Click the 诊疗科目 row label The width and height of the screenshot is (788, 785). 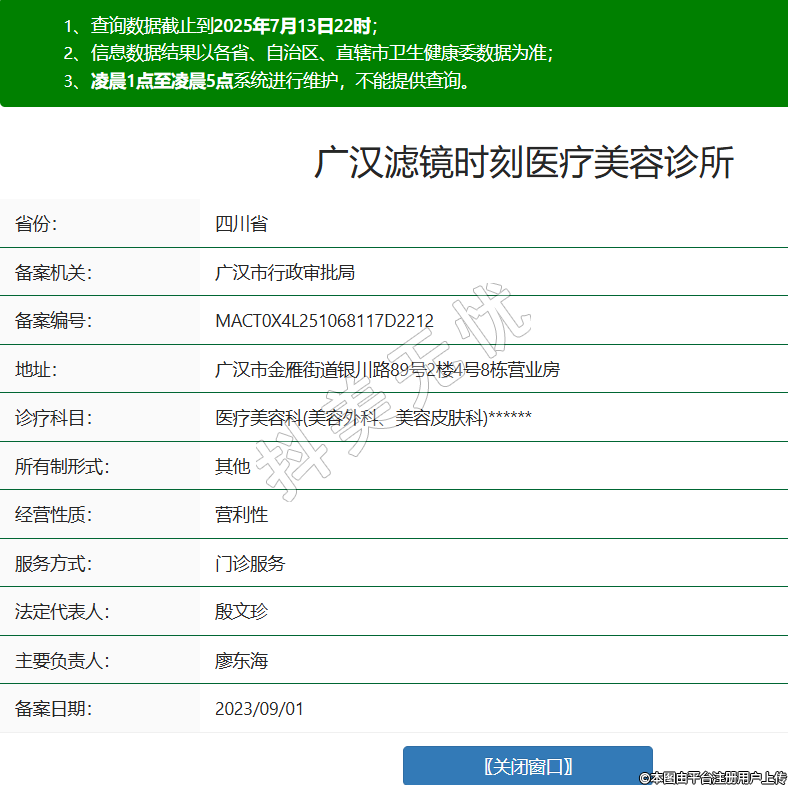(51, 418)
